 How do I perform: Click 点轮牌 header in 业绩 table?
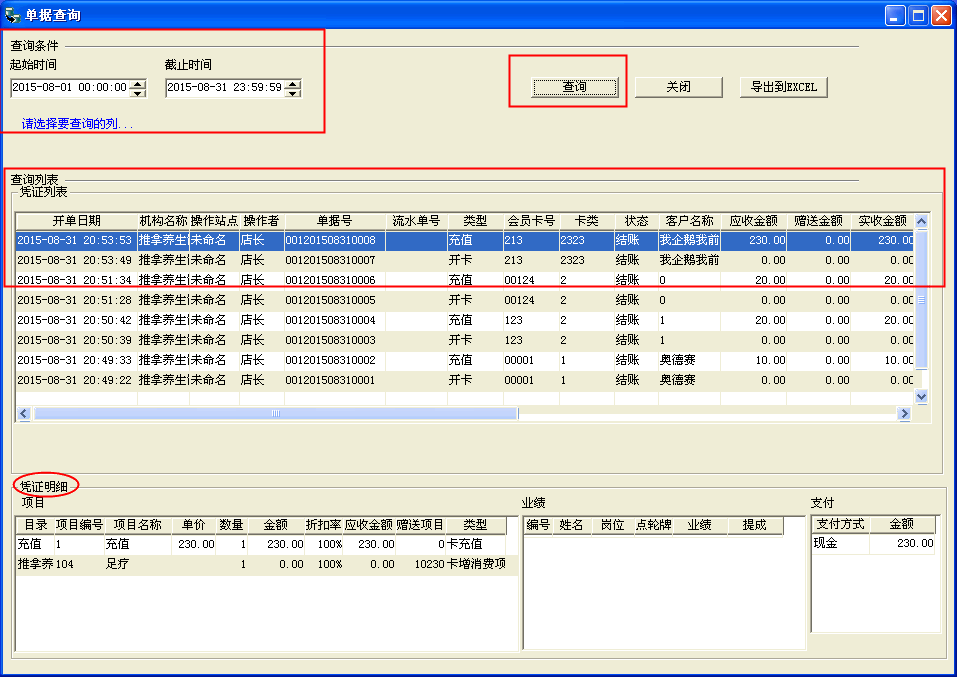(653, 525)
